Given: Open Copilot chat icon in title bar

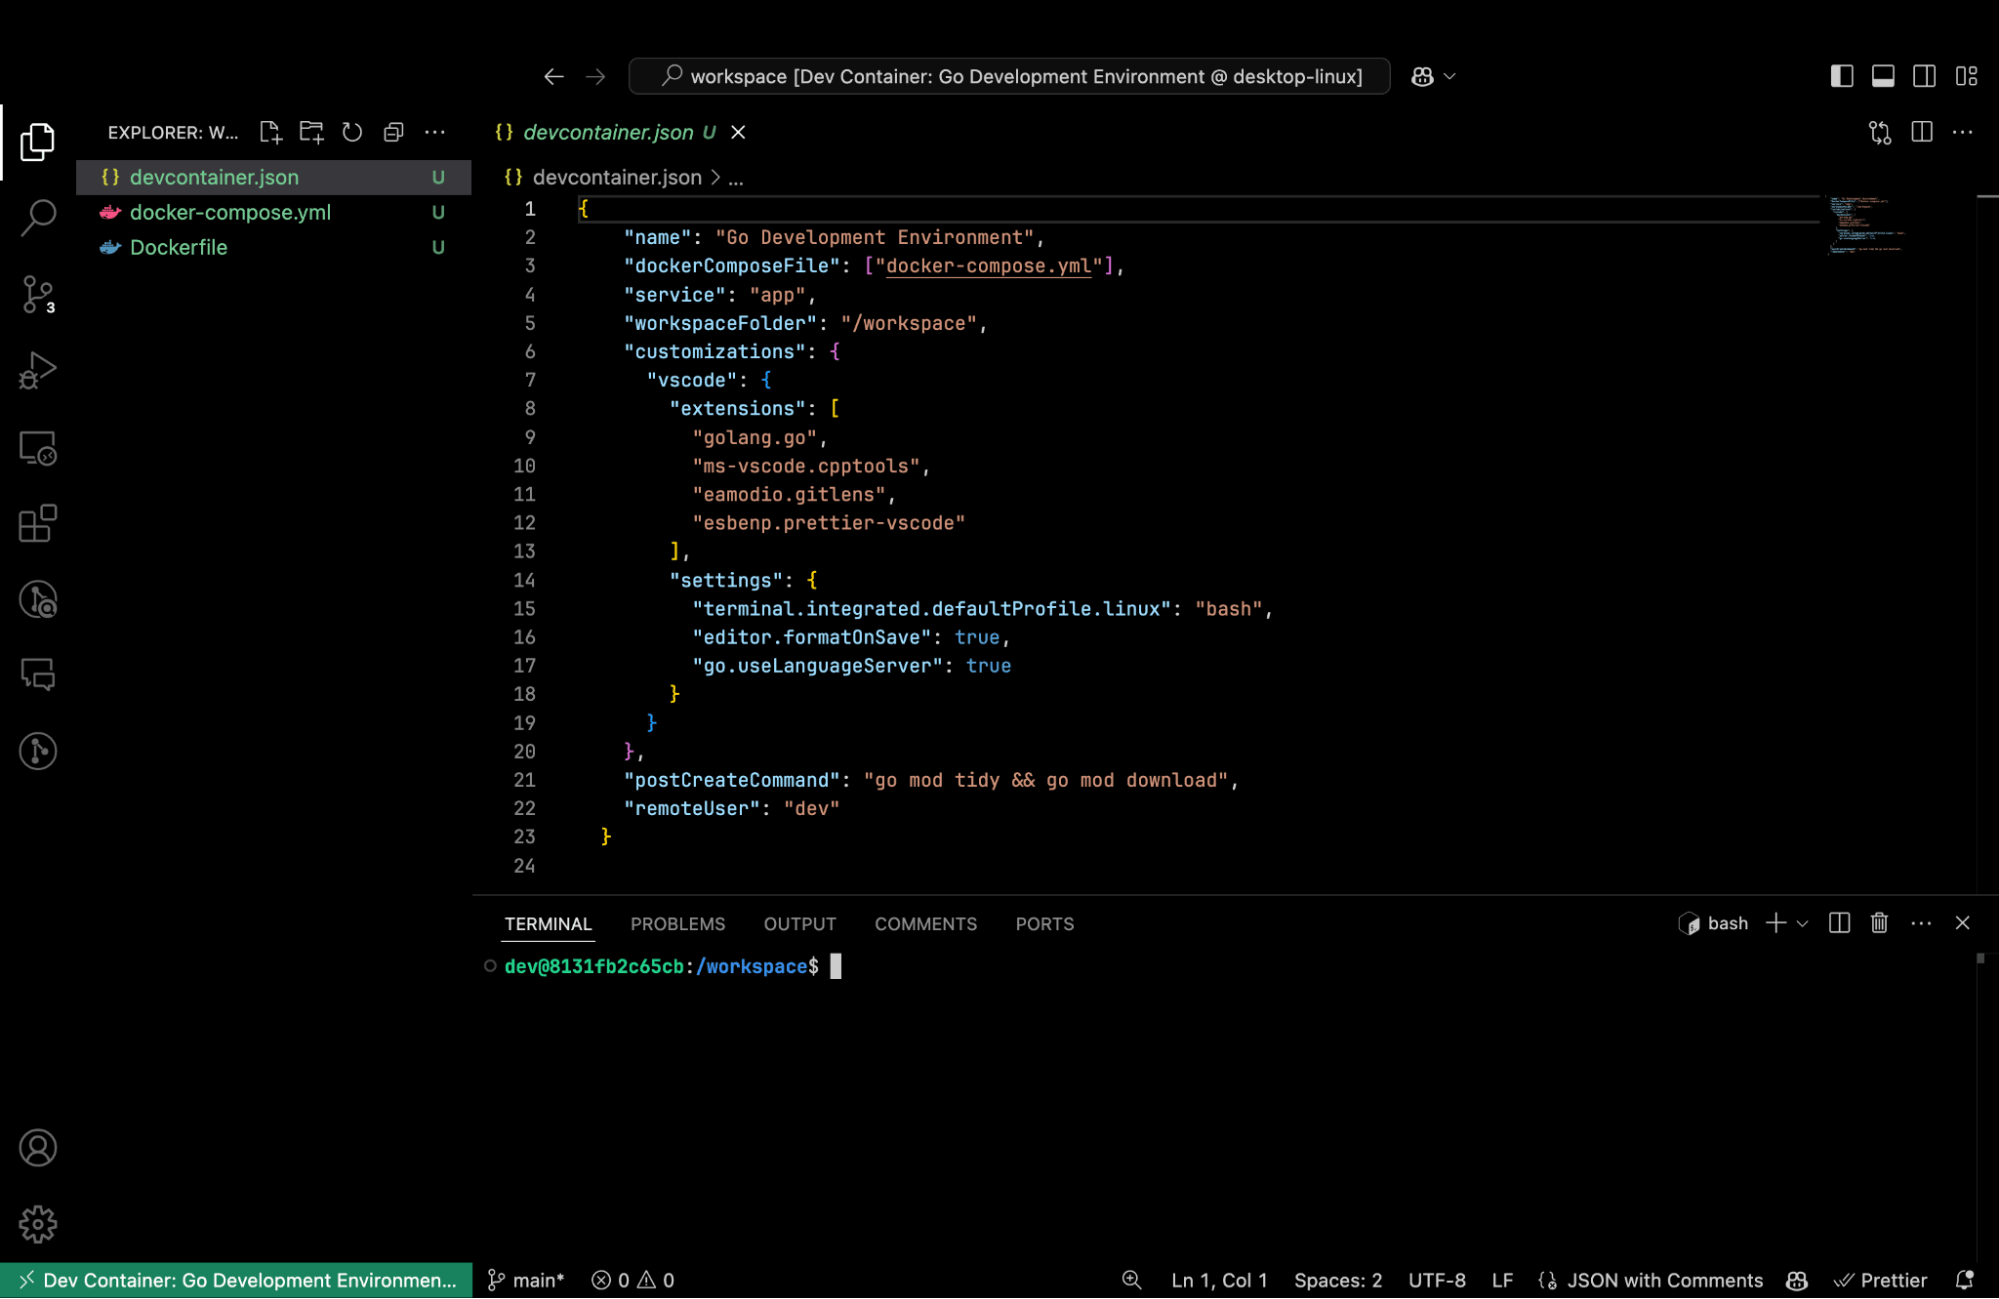Looking at the screenshot, I should pyautogui.click(x=1422, y=77).
